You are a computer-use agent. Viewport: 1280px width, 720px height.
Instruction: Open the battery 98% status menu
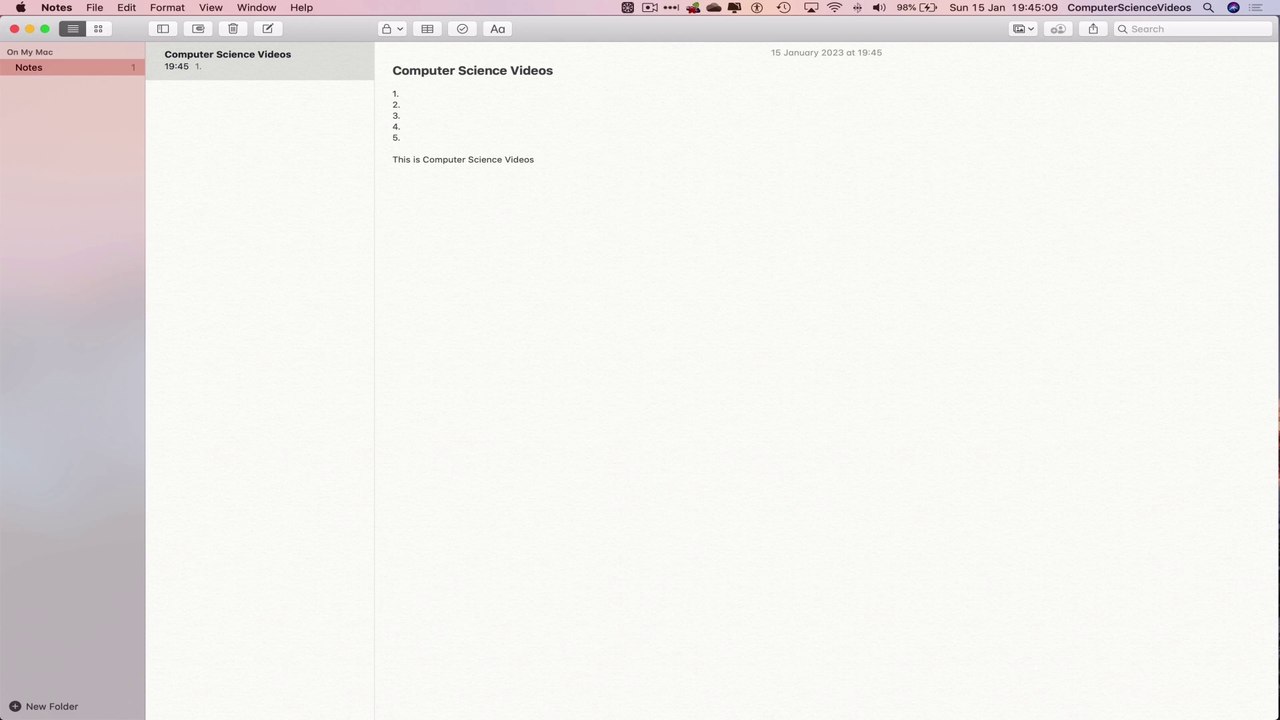pos(916,7)
